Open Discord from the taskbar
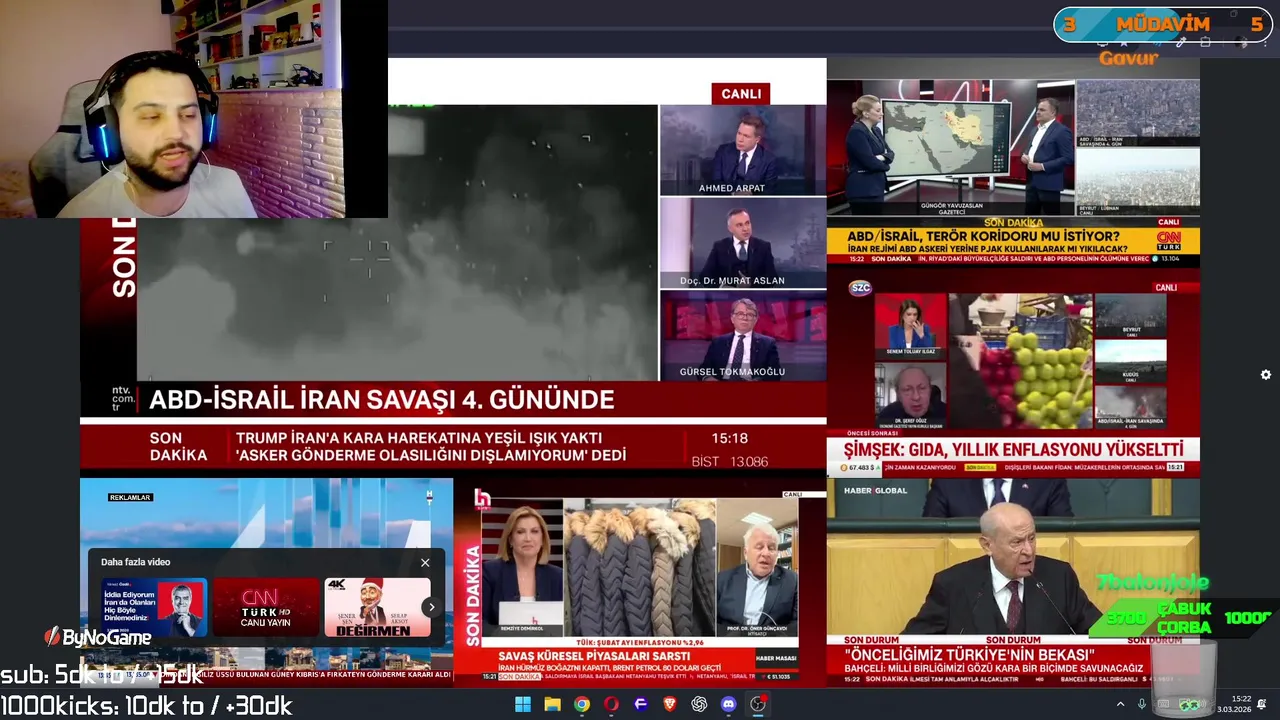Screen dimensions: 1280x720 [x=729, y=704]
